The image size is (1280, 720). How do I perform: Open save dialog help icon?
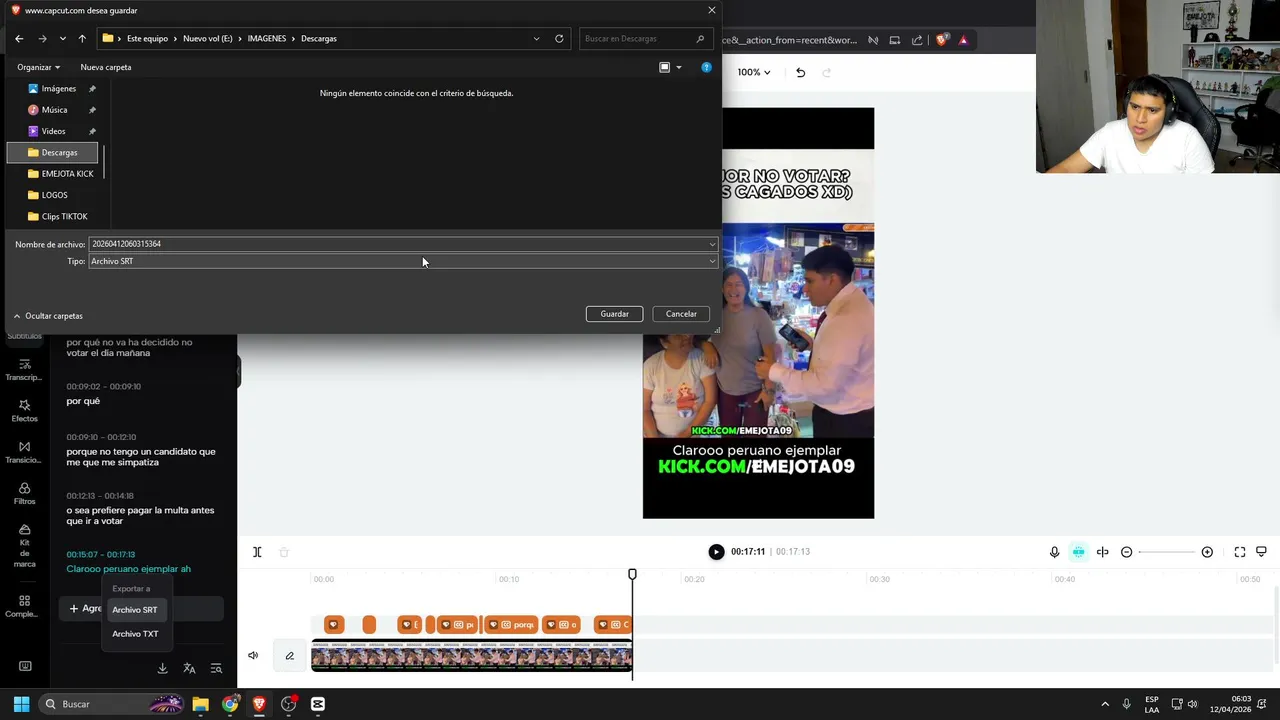point(706,67)
